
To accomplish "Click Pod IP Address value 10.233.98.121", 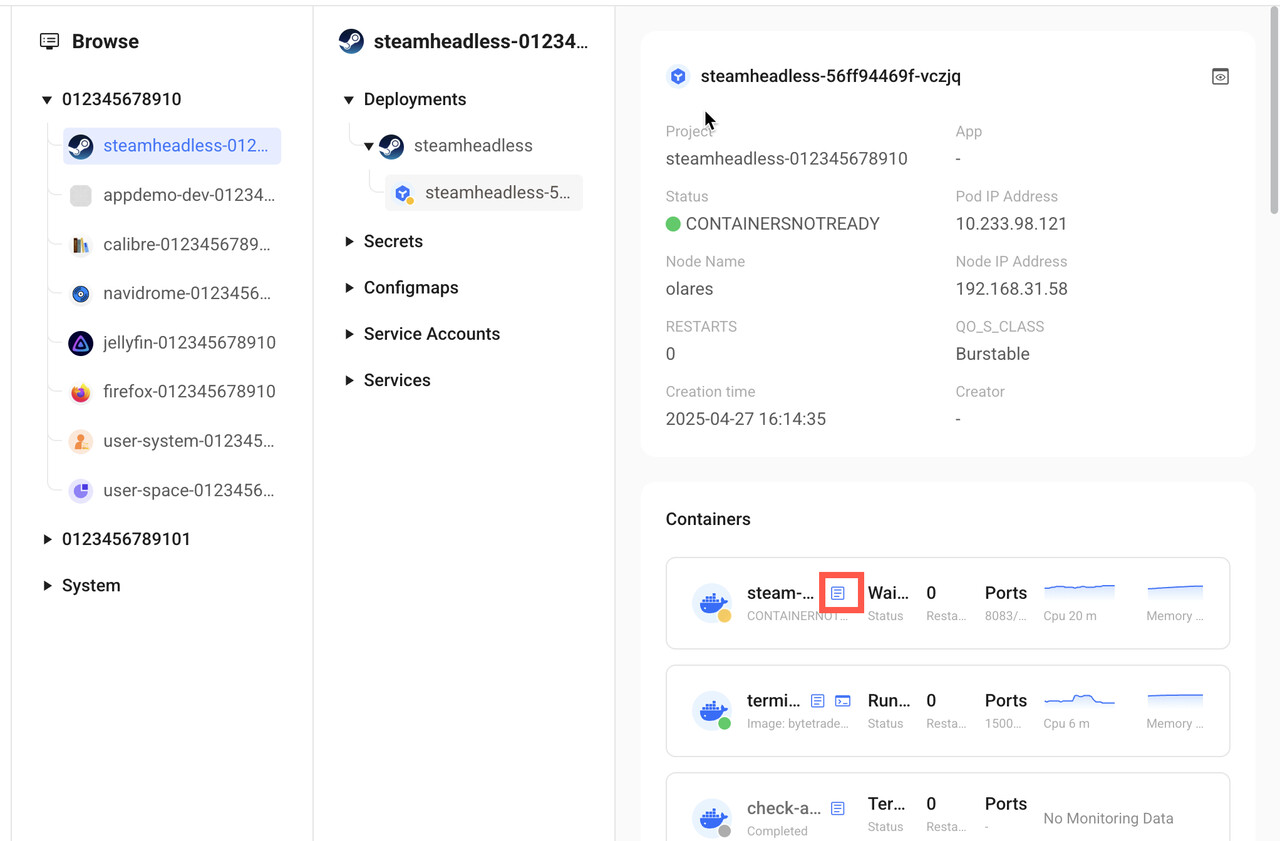I will click(1011, 224).
